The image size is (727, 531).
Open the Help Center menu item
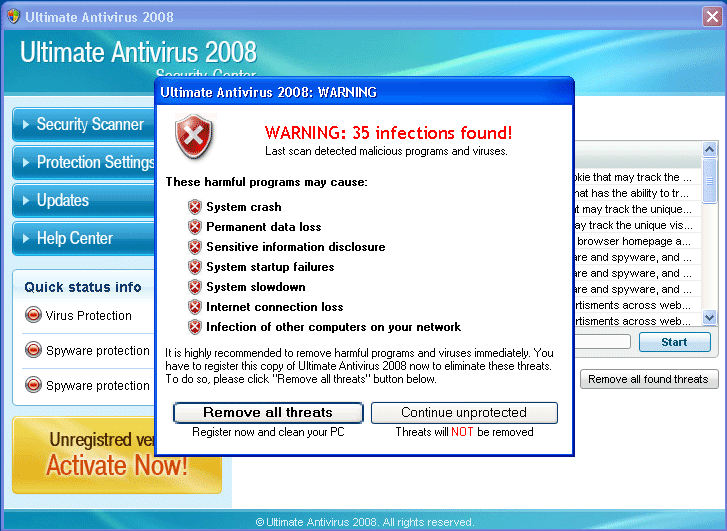(x=83, y=239)
